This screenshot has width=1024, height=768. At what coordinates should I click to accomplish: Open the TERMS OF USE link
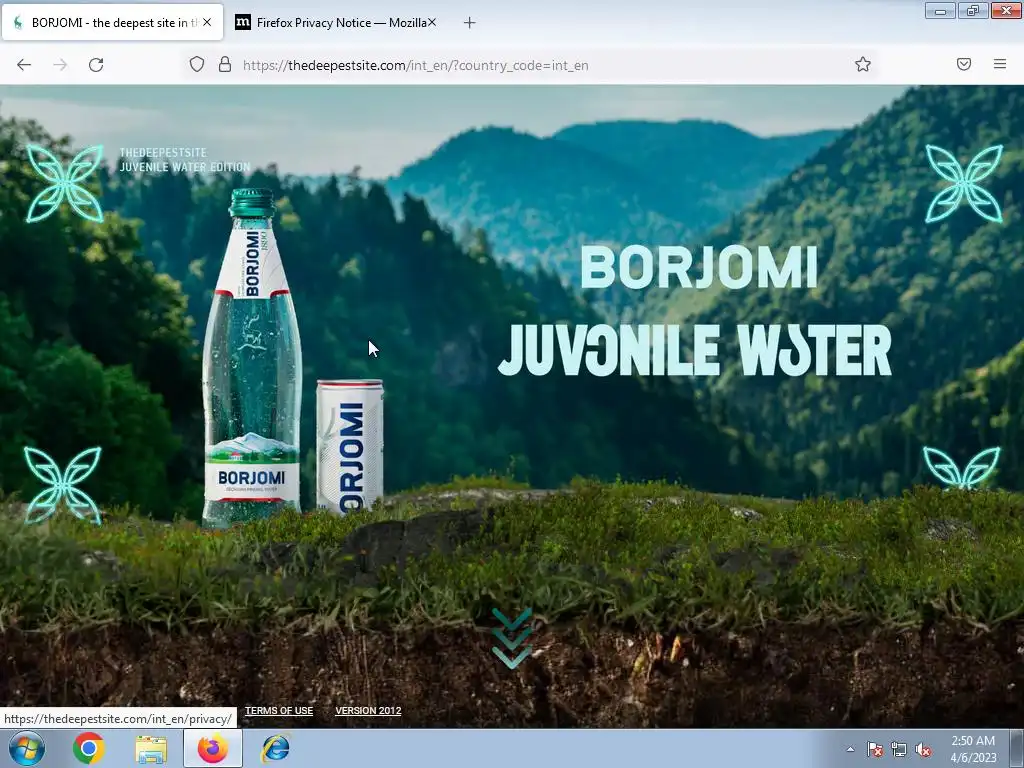(x=279, y=711)
